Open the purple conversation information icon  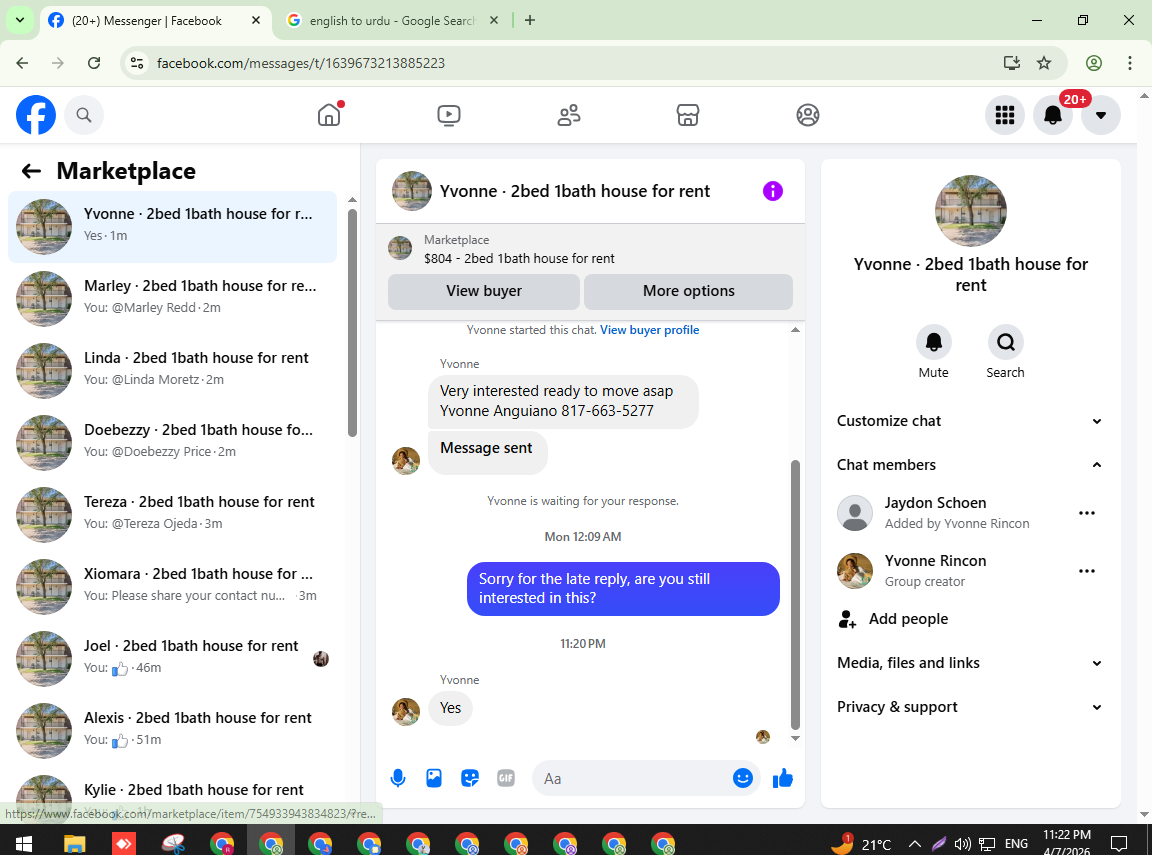[x=773, y=191]
